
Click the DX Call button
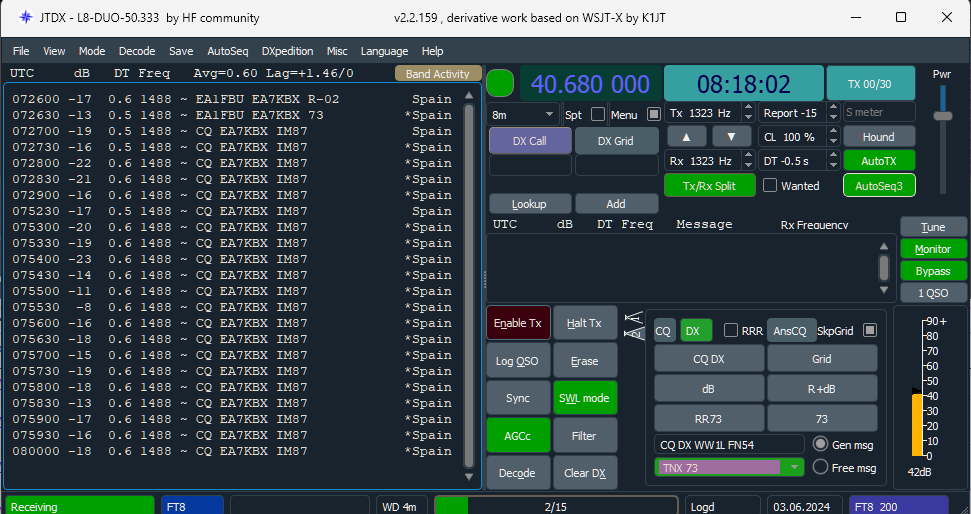[x=529, y=141]
